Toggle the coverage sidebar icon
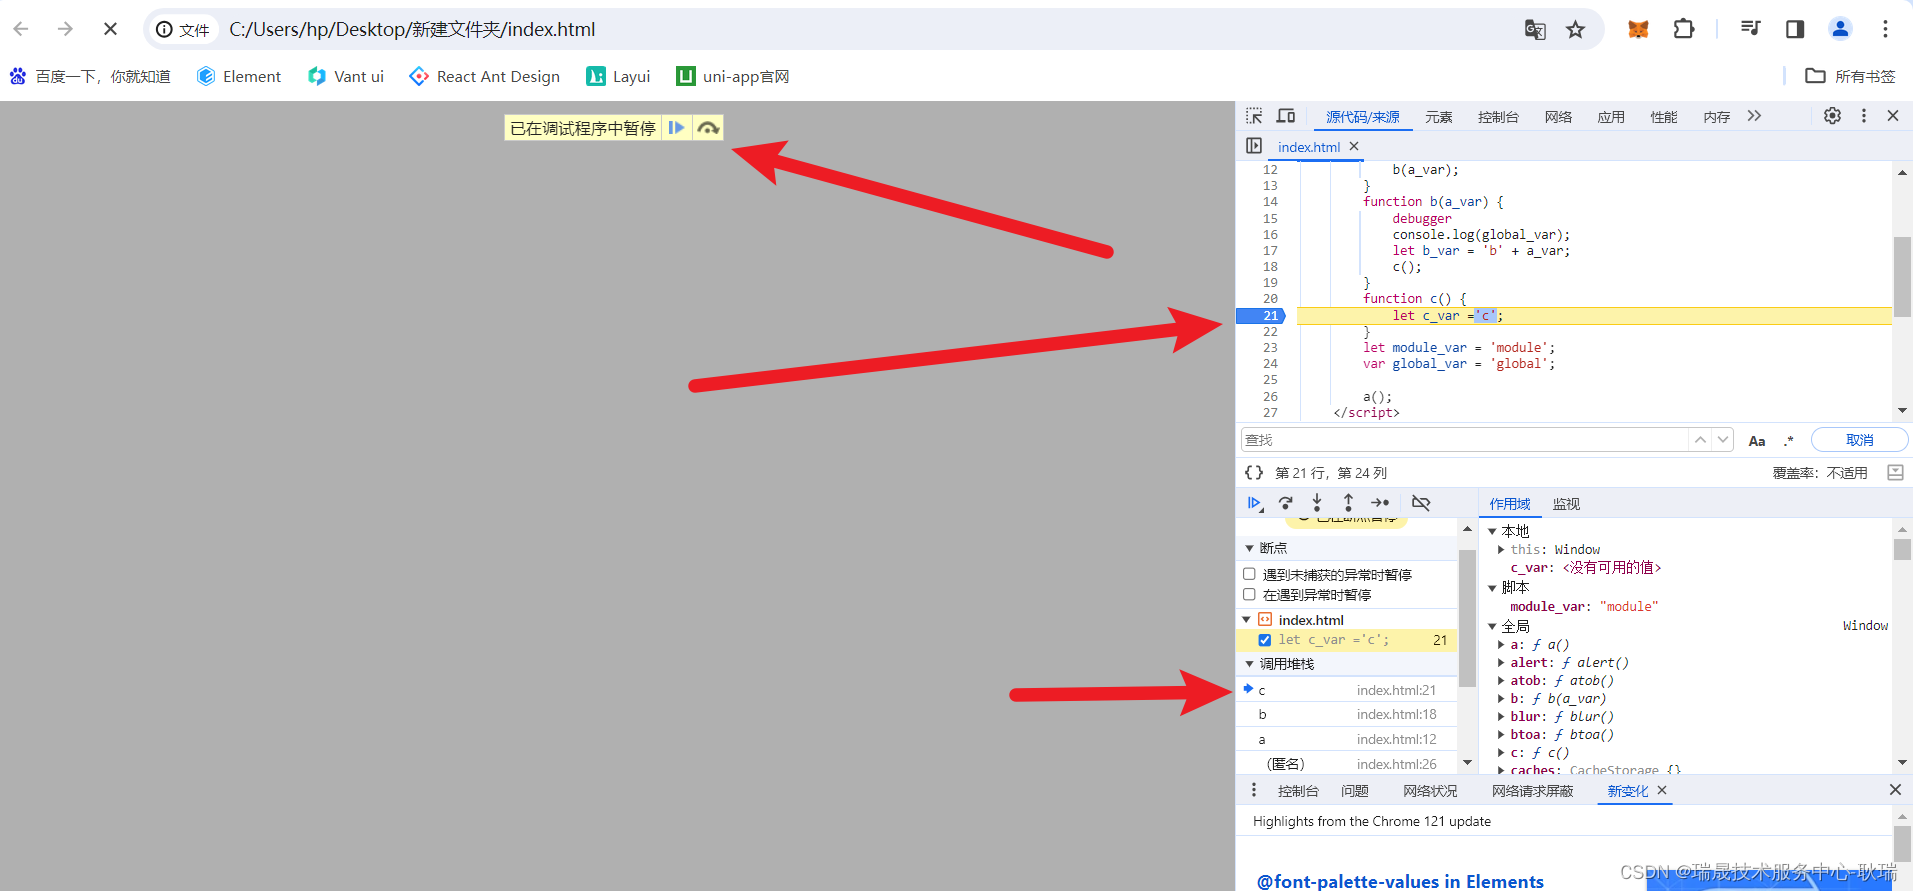This screenshot has width=1913, height=891. 1895,472
